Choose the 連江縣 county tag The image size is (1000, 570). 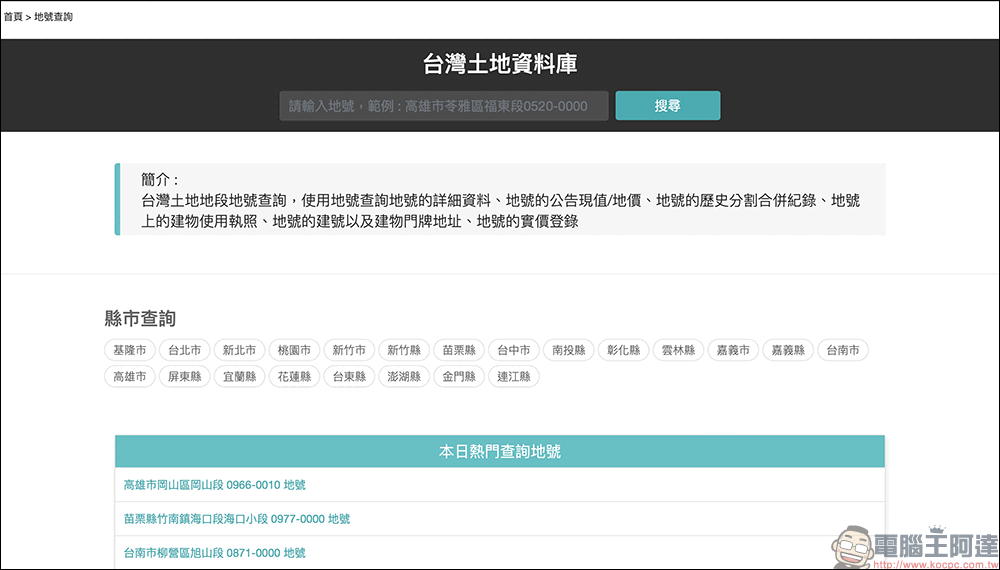click(x=514, y=377)
